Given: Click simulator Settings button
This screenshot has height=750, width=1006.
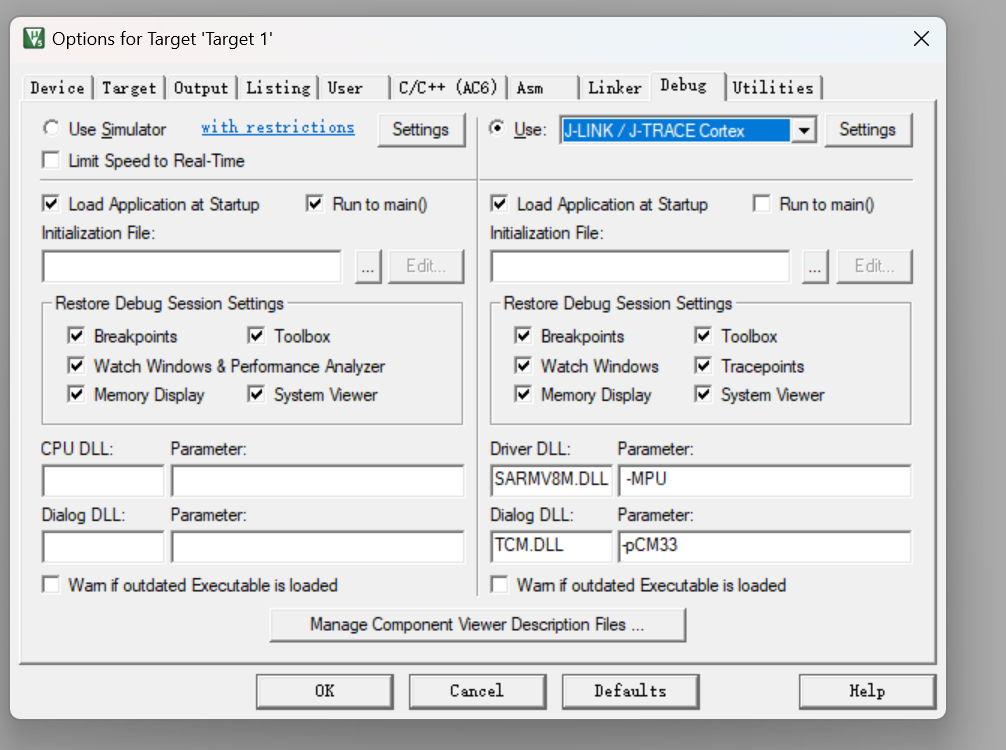Looking at the screenshot, I should click(421, 130).
